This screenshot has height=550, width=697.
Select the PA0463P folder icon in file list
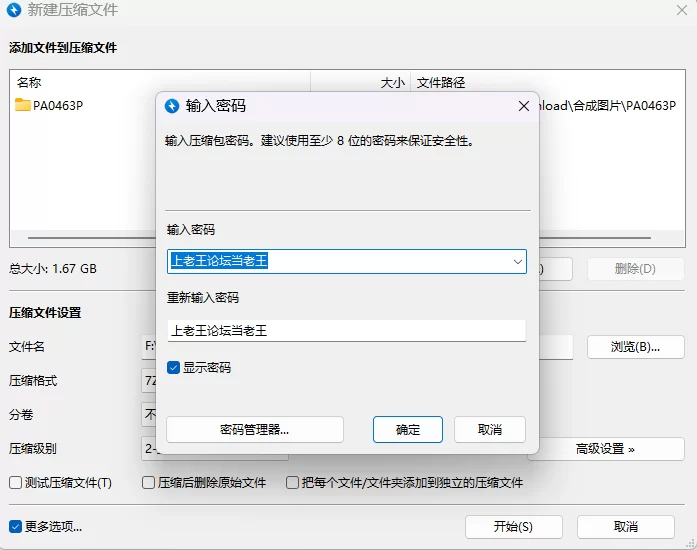click(x=22, y=105)
